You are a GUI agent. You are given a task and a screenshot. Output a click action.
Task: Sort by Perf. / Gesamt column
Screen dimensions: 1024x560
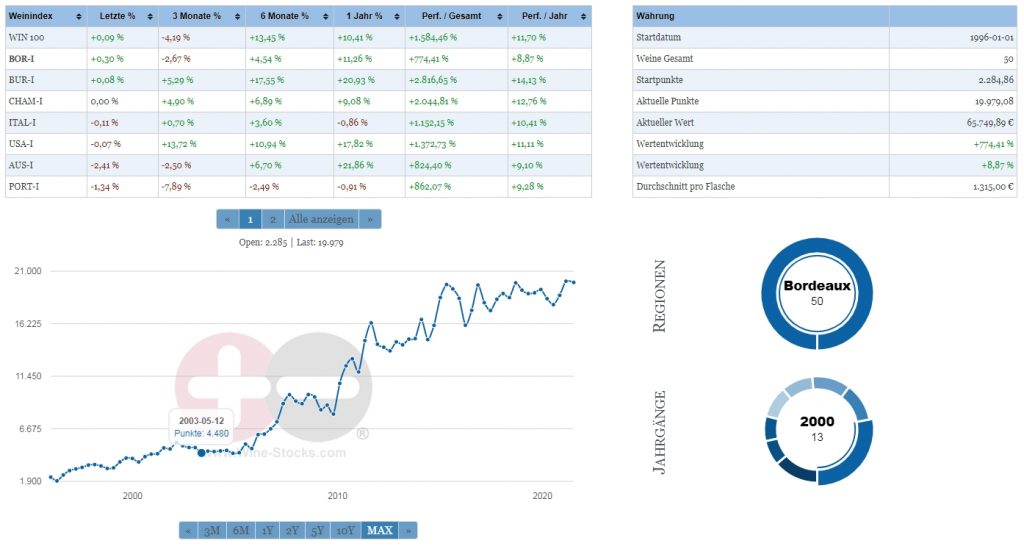coord(496,17)
